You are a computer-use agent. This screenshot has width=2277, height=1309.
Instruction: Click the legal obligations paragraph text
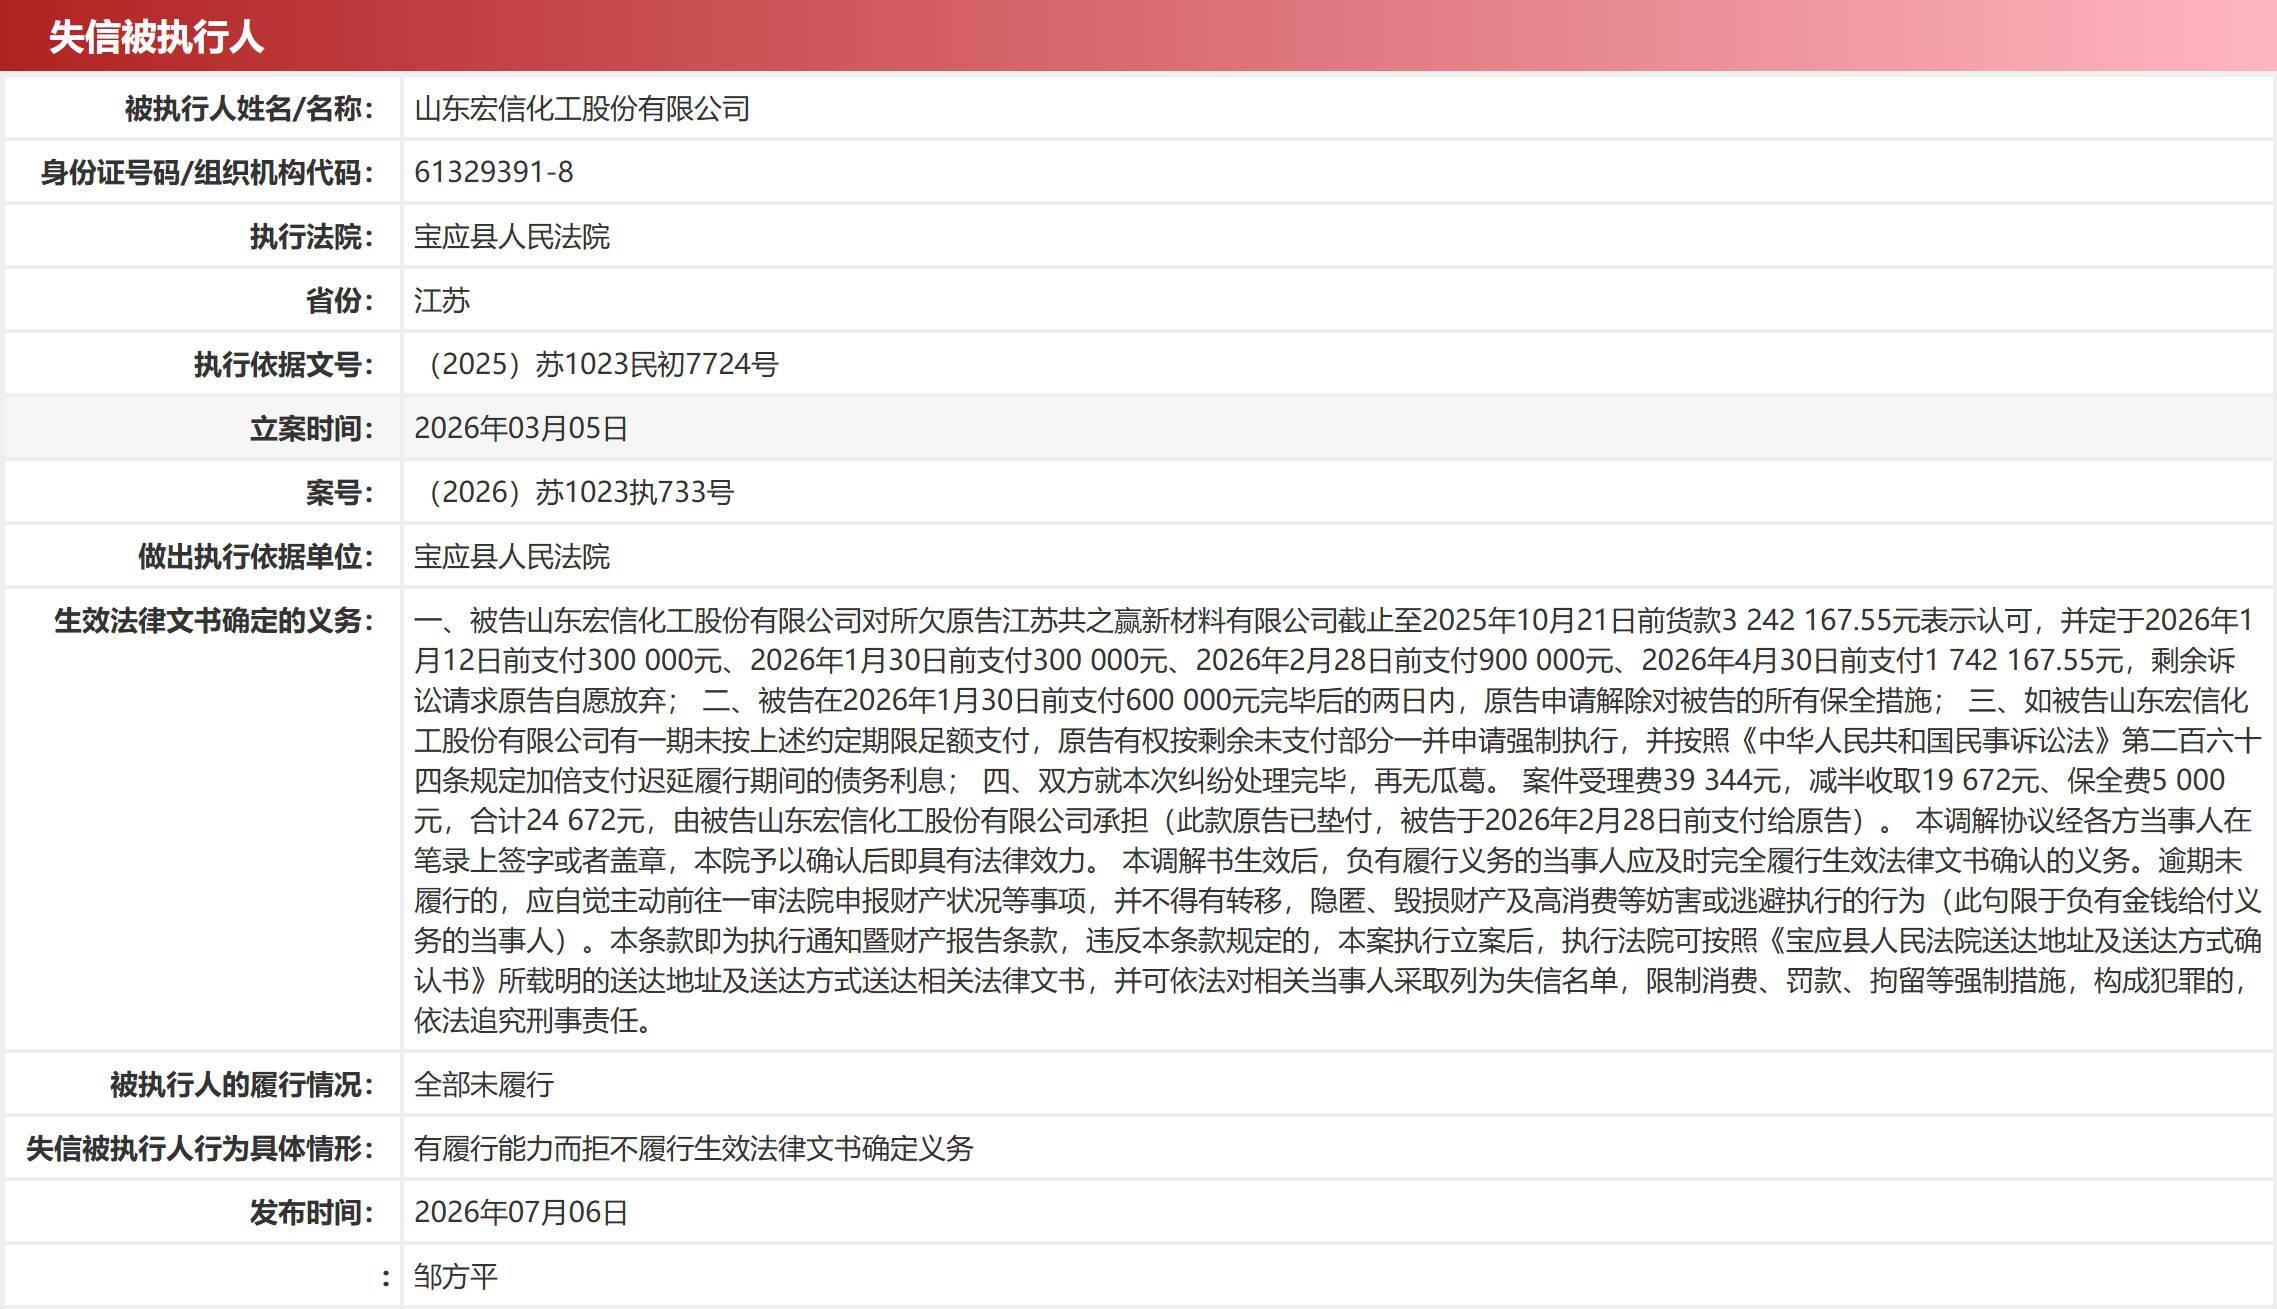(1338, 820)
